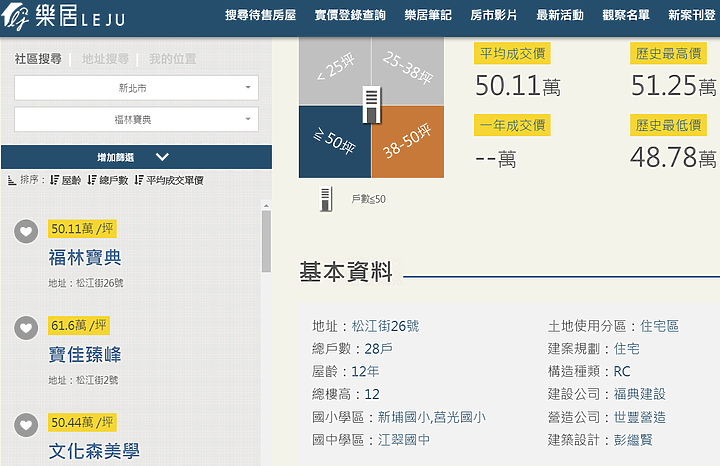Favorite 寶佳臻峰 with heart icon

(26, 328)
